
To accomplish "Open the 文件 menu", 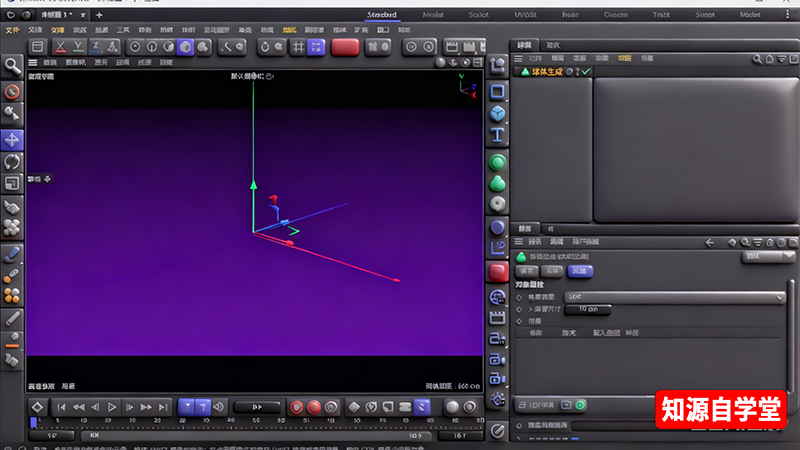I will (x=12, y=30).
